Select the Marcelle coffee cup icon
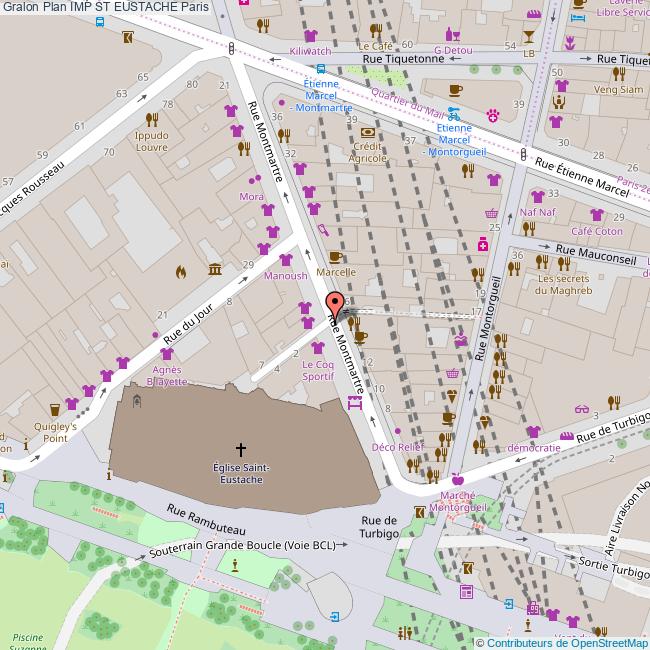 coord(336,257)
